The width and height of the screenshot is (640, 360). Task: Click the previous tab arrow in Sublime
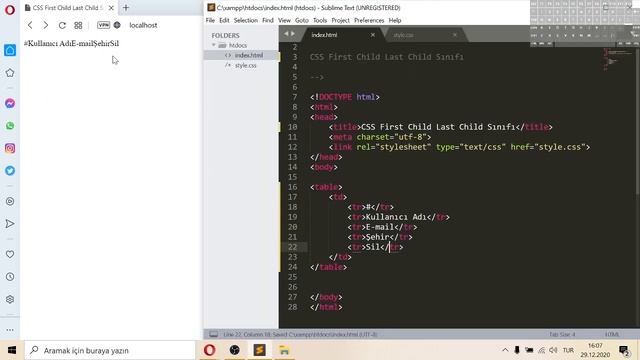point(286,34)
